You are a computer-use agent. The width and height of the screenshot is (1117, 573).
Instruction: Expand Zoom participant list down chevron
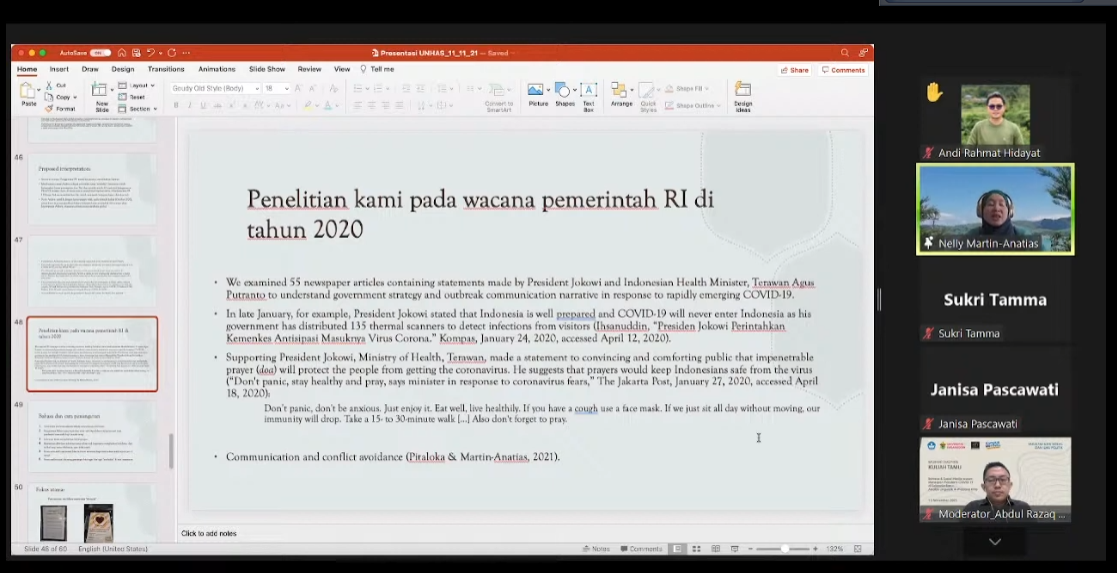click(x=994, y=542)
